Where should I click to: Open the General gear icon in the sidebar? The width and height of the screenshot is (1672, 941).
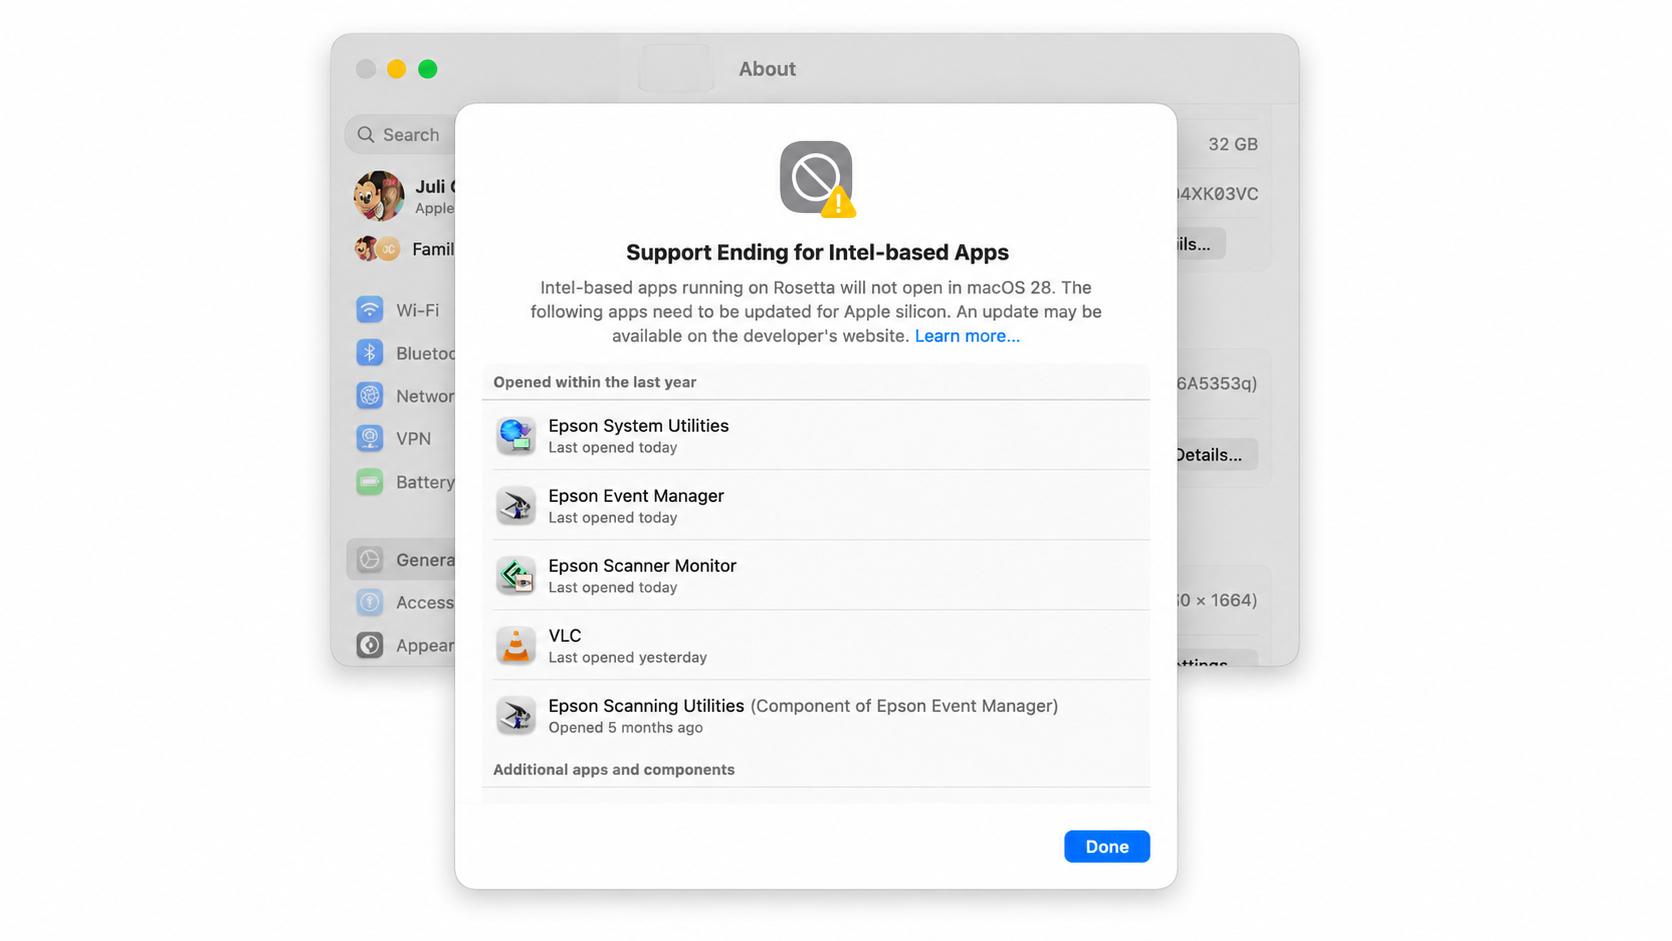pos(370,560)
